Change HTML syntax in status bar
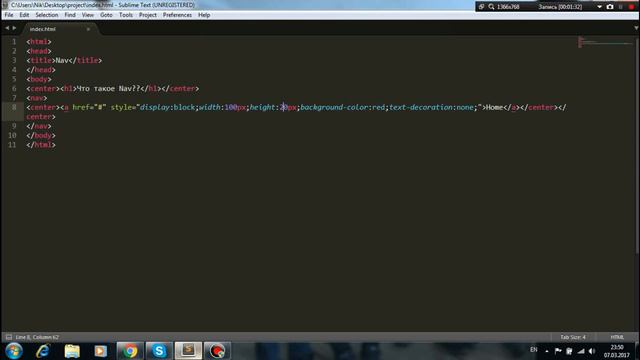 tap(617, 337)
